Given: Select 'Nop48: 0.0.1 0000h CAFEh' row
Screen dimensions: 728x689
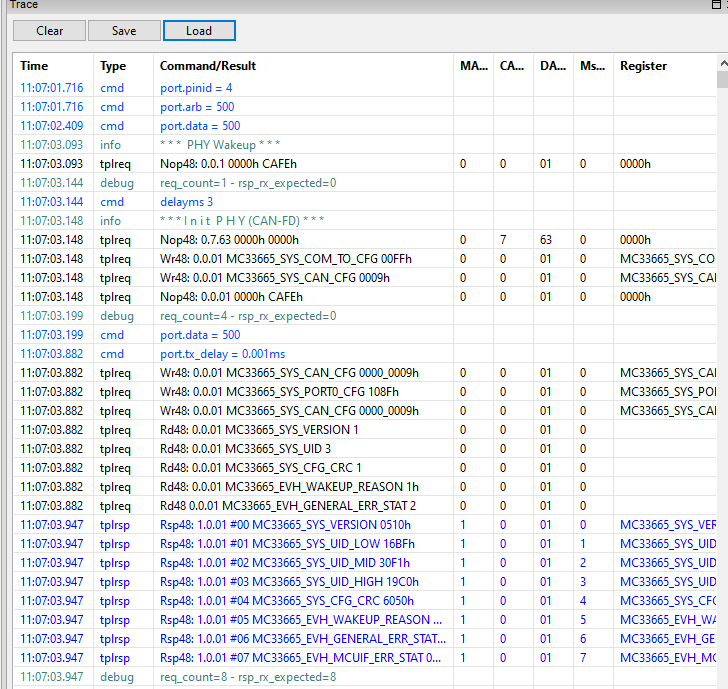Looking at the screenshot, I should (364, 164).
